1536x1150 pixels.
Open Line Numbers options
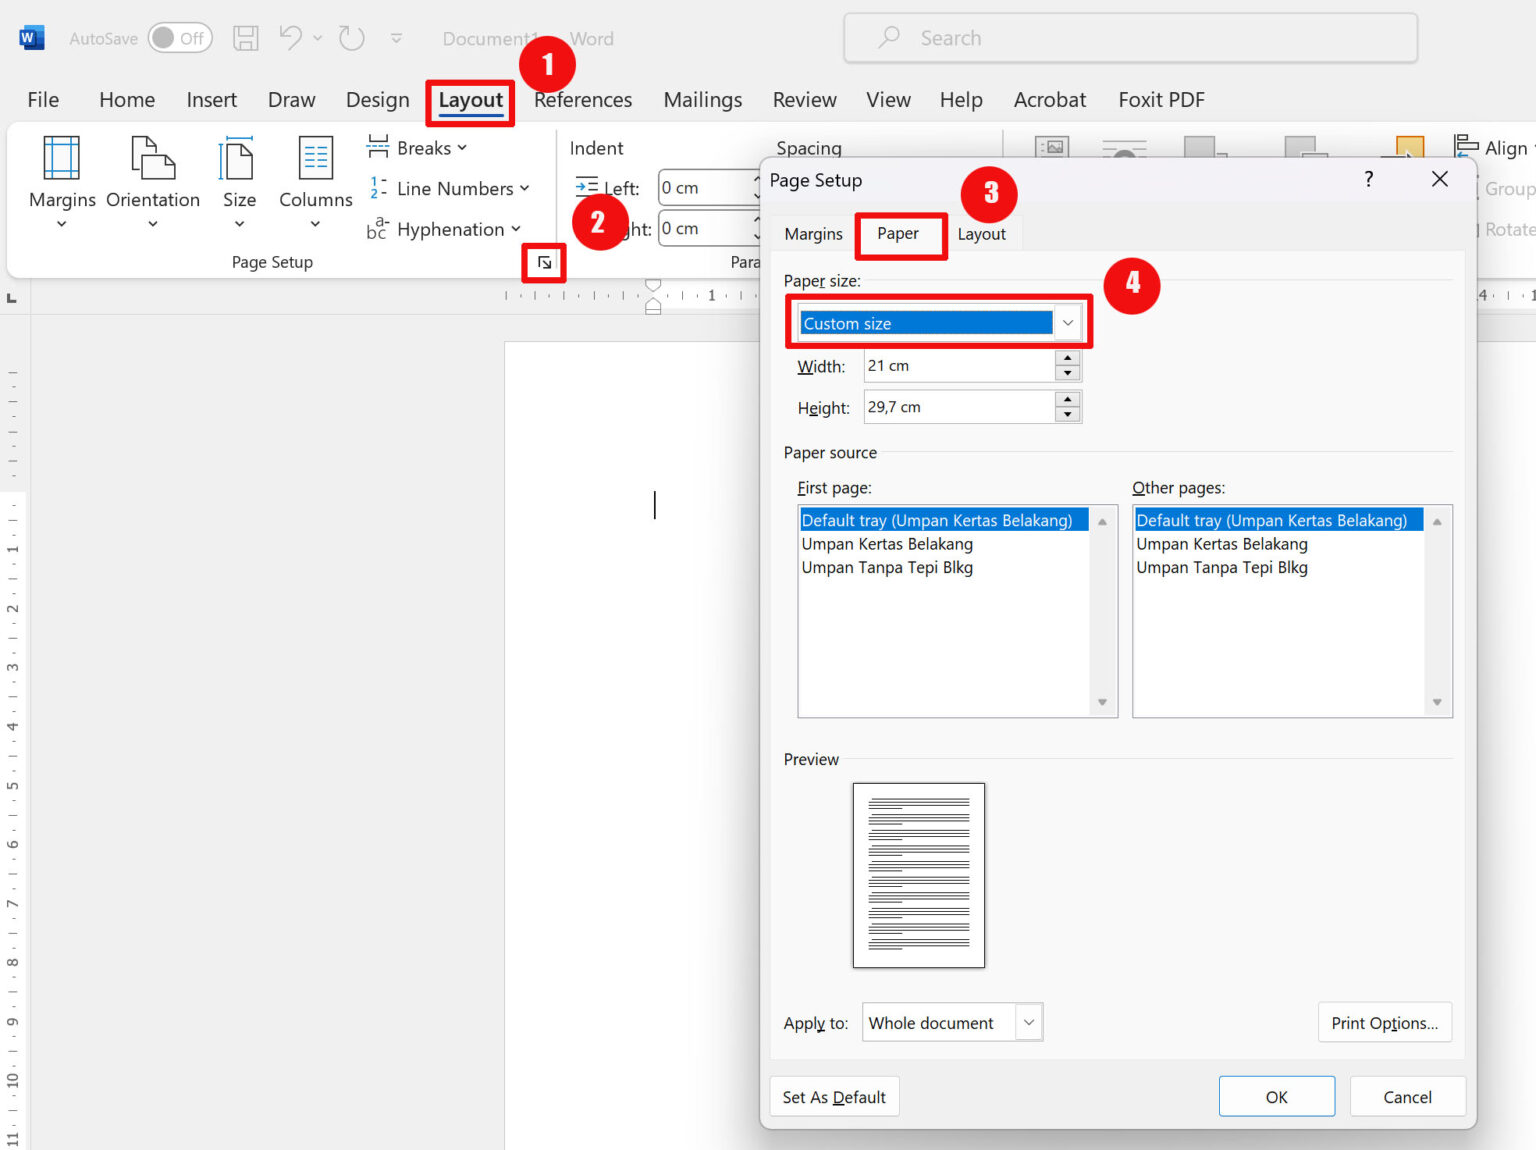point(448,188)
